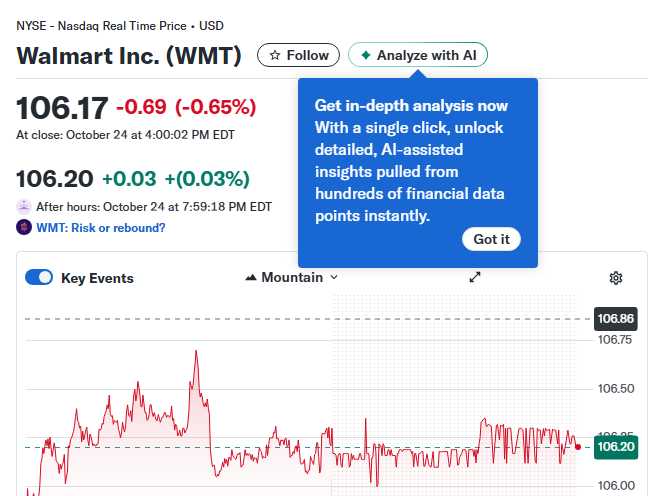This screenshot has width=664, height=496.
Task: Open the 'WMT: Risk or rebound?' link
Action: point(100,228)
